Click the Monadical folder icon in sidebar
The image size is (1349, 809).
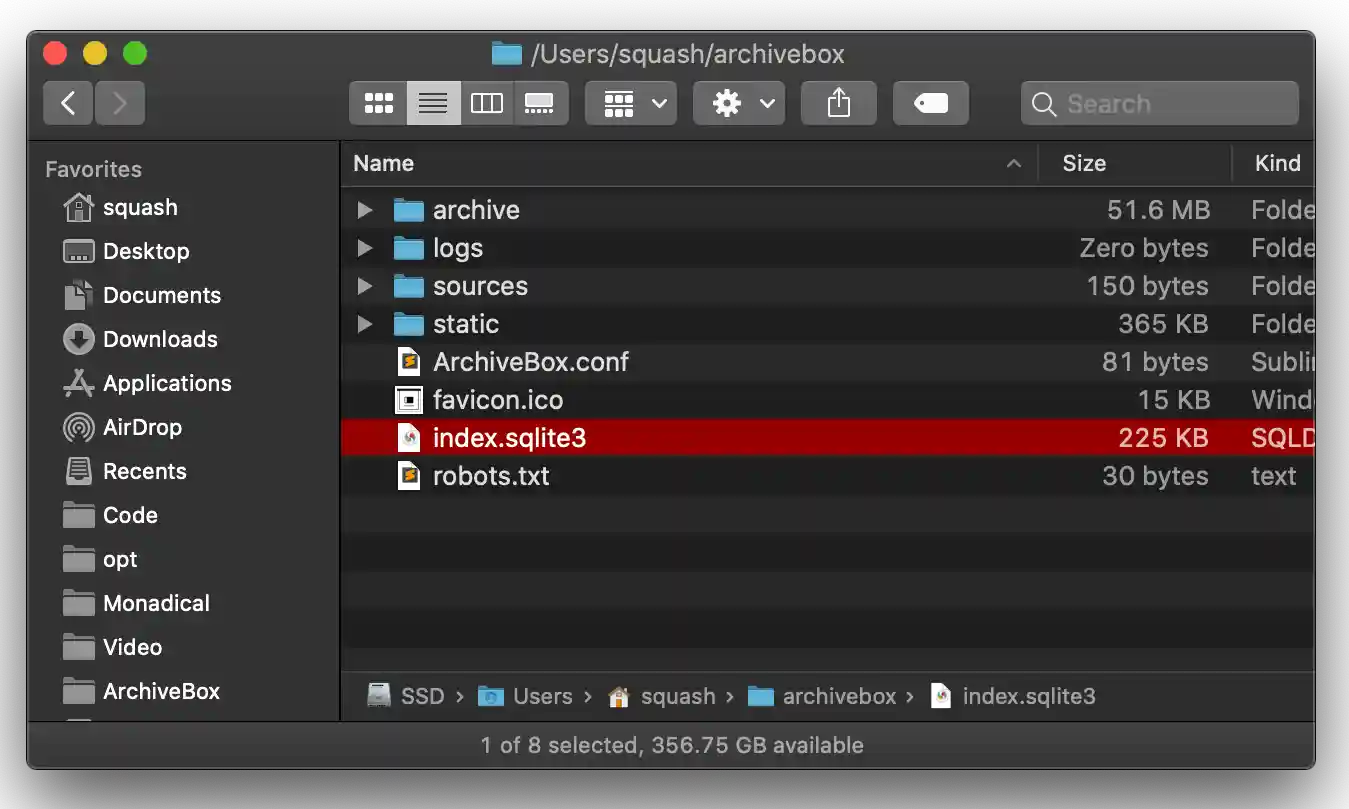pos(78,603)
